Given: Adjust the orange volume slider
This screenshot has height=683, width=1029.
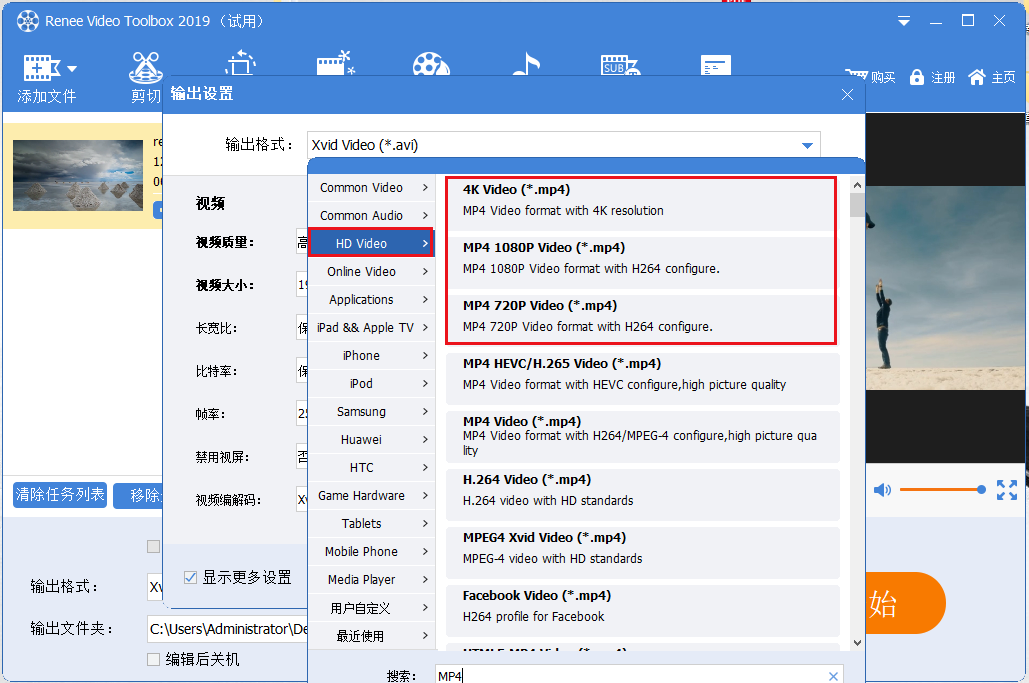Looking at the screenshot, I should coord(942,489).
